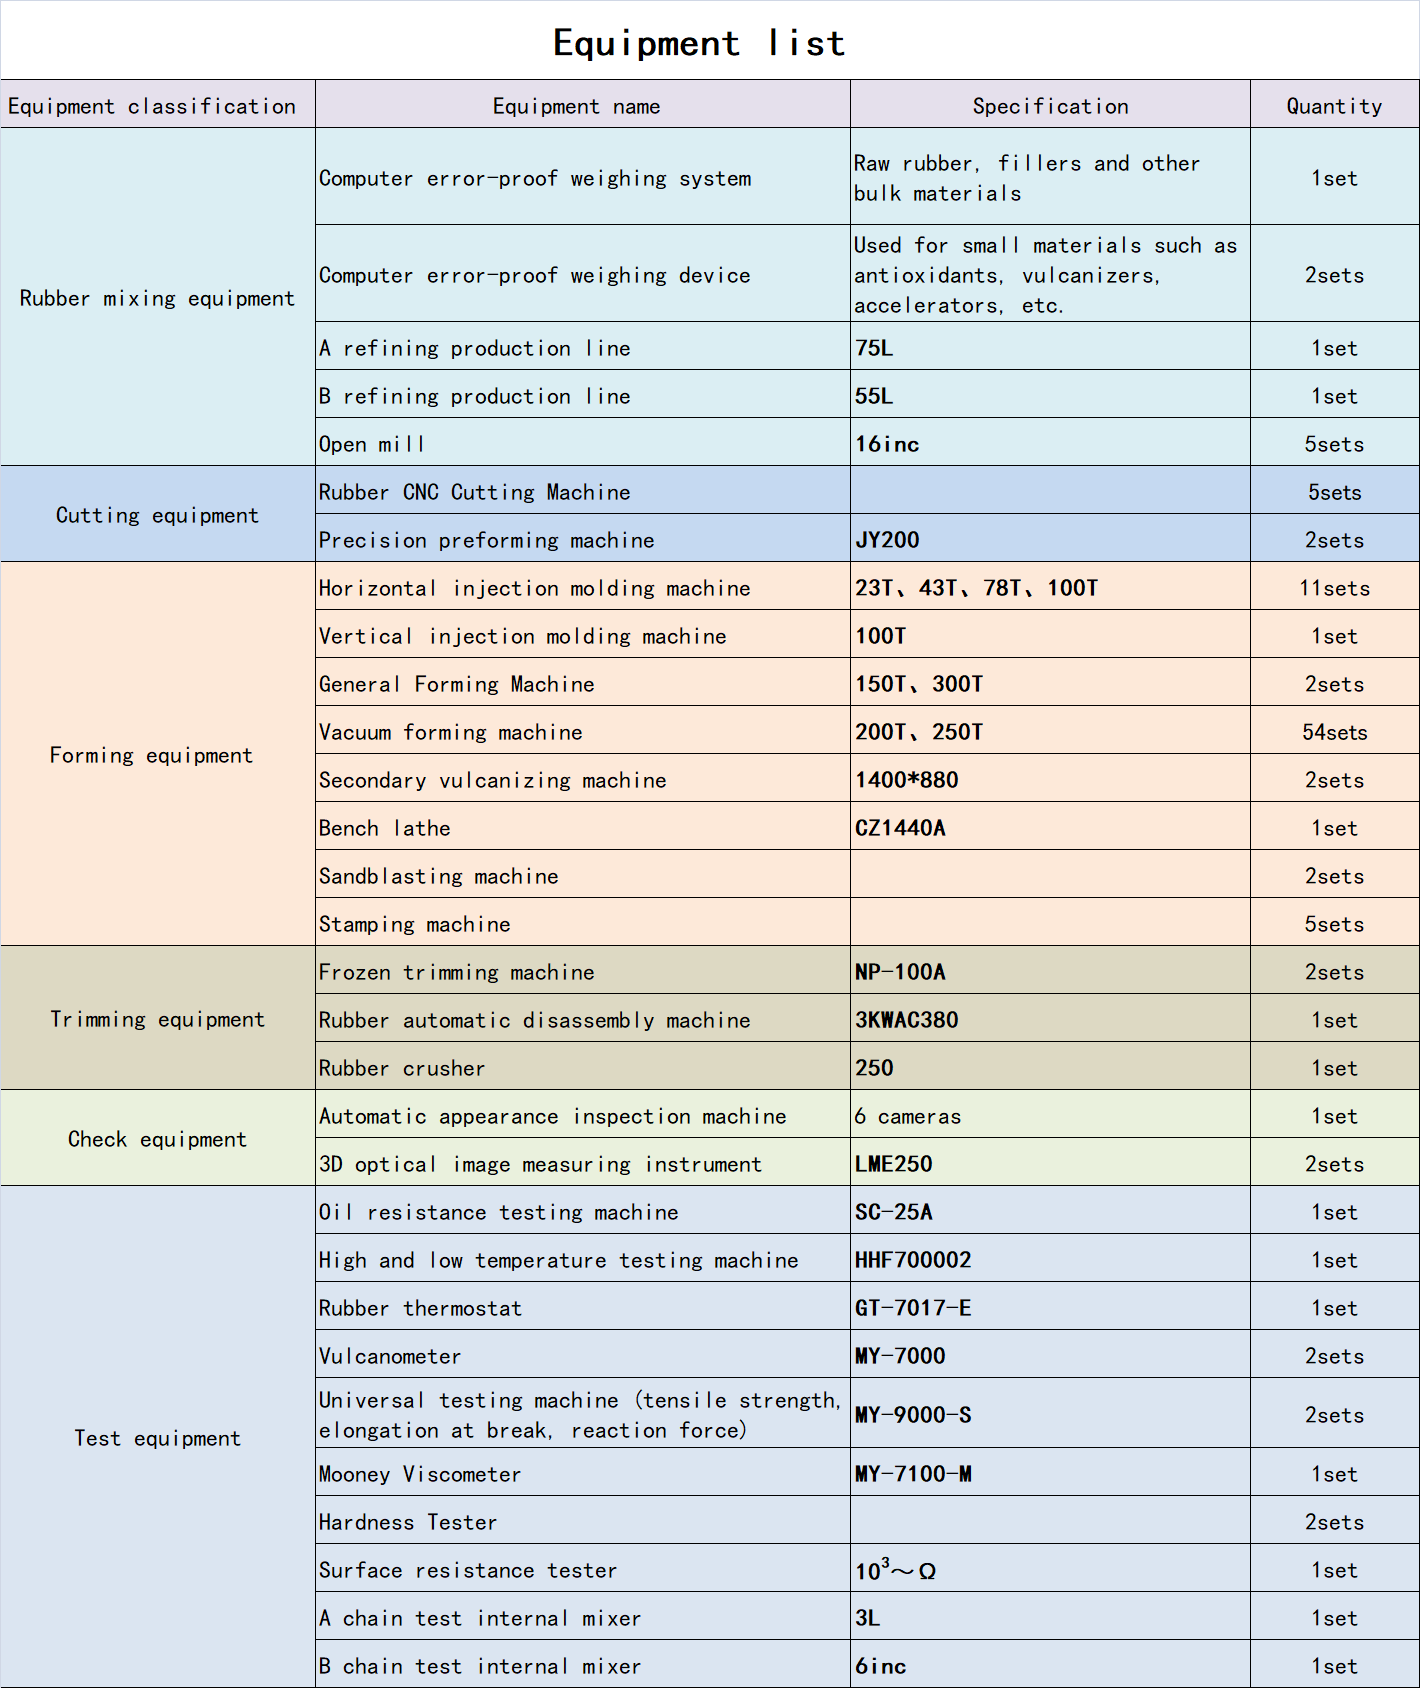Select the "GT-7017-E" specification cell
Image resolution: width=1420 pixels, height=1688 pixels.
(x=913, y=1308)
